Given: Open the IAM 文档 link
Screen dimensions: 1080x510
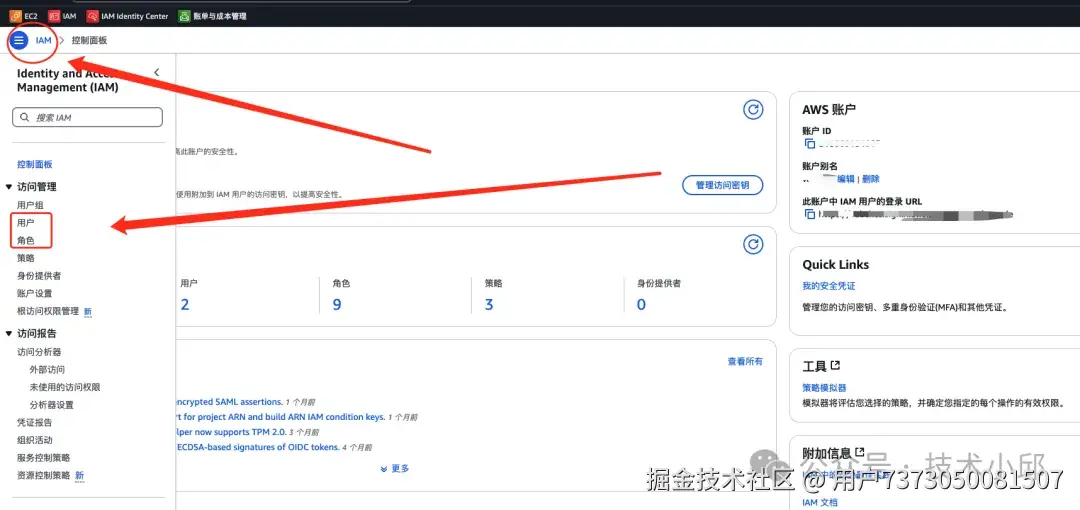Looking at the screenshot, I should pyautogui.click(x=820, y=502).
